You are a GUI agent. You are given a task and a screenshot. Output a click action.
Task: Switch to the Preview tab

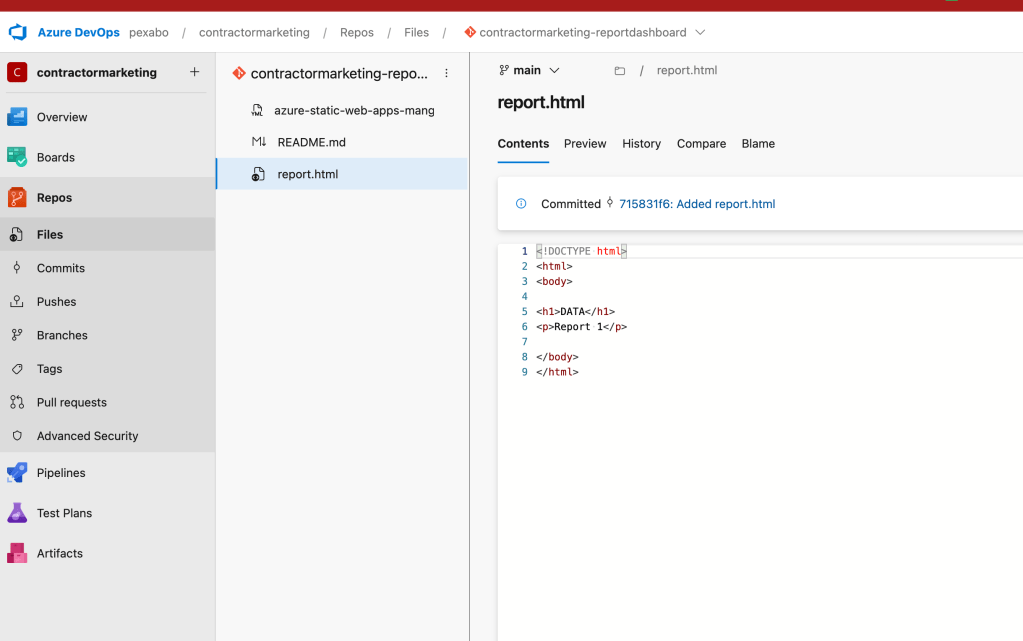[x=585, y=144]
